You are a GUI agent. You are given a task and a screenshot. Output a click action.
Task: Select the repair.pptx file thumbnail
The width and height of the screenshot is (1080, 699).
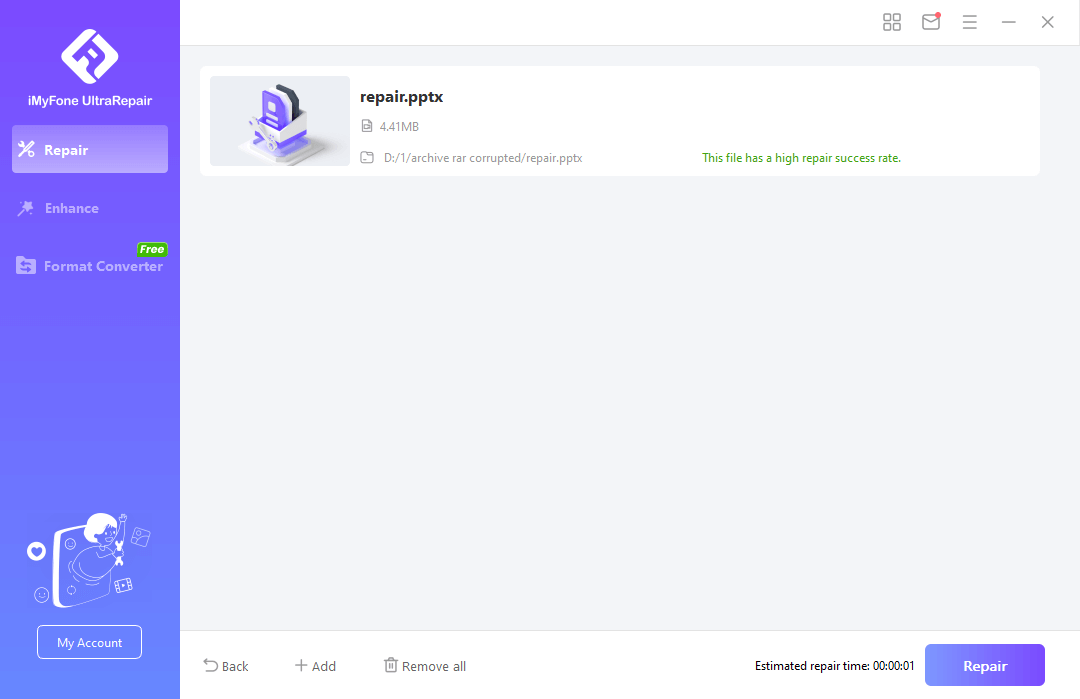(x=280, y=121)
